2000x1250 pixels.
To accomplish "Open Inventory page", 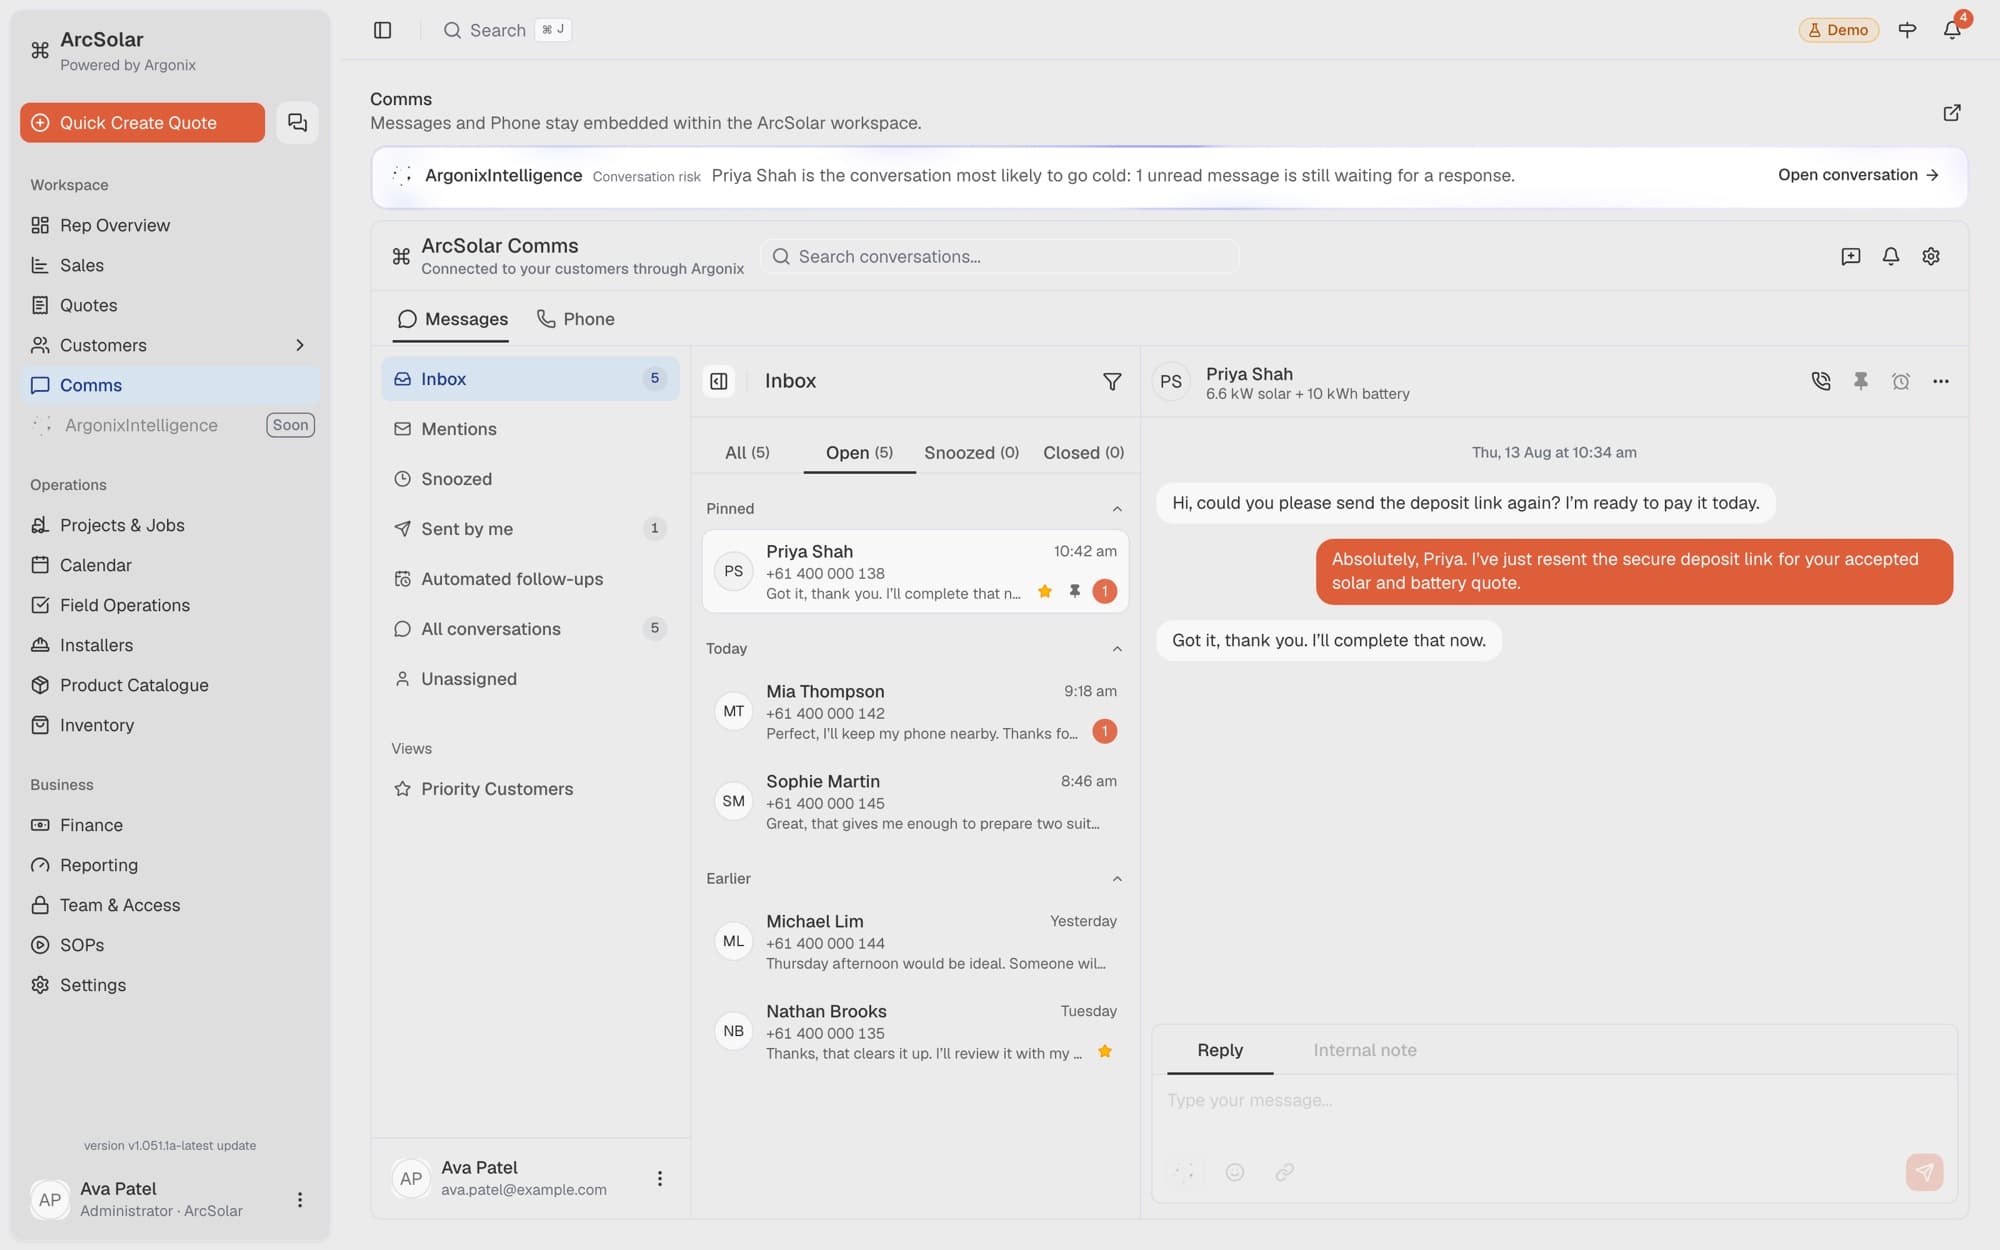I will (170, 725).
